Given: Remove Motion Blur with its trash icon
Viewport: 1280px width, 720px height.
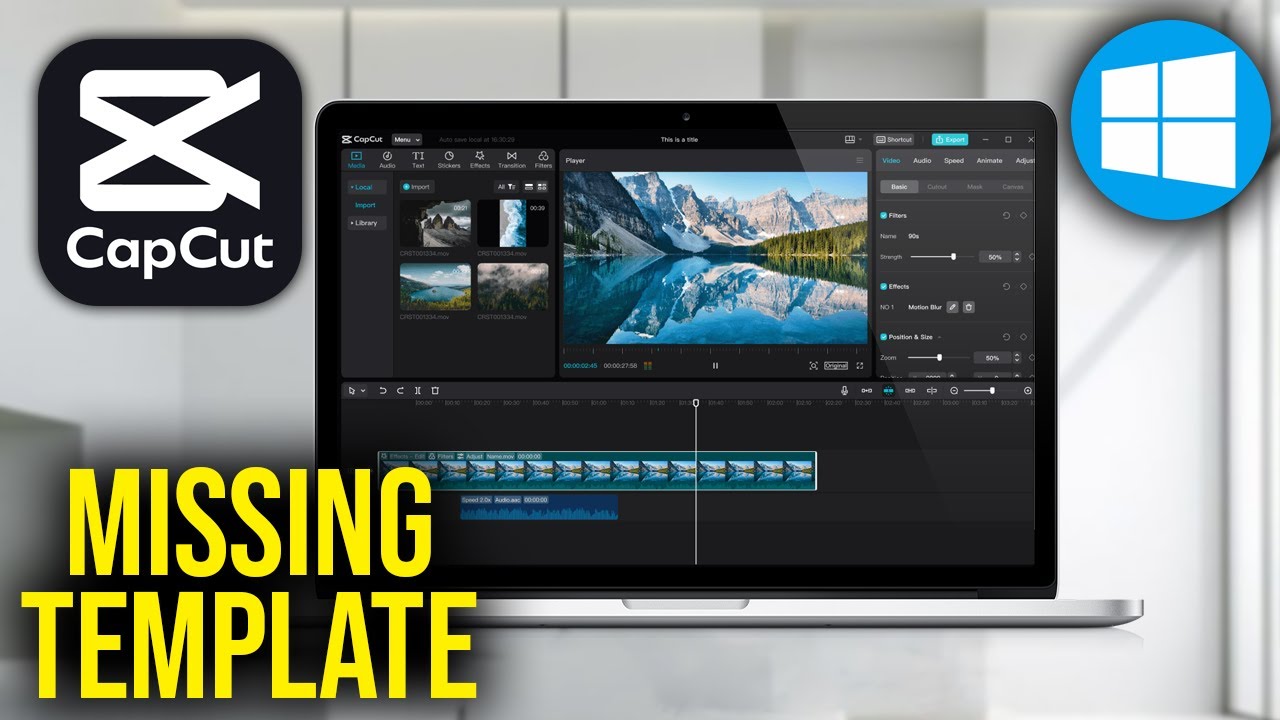Looking at the screenshot, I should [x=968, y=307].
